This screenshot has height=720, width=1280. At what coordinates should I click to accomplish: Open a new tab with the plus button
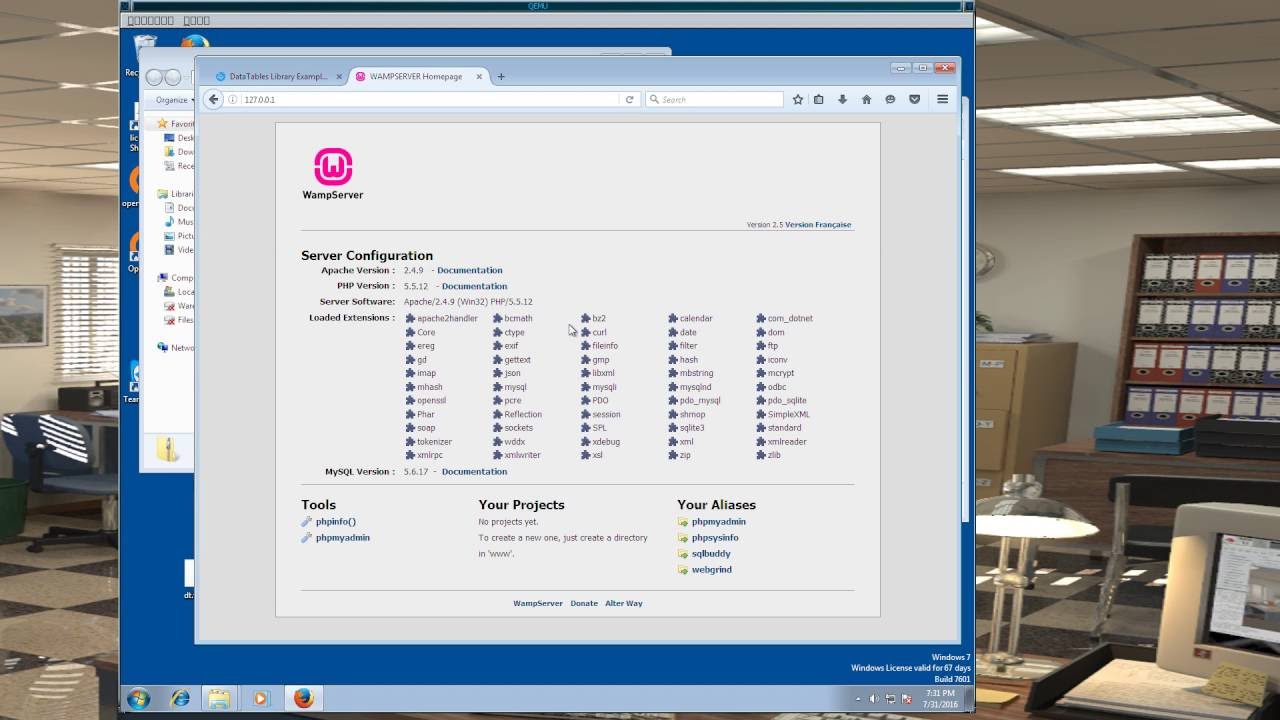coord(501,76)
